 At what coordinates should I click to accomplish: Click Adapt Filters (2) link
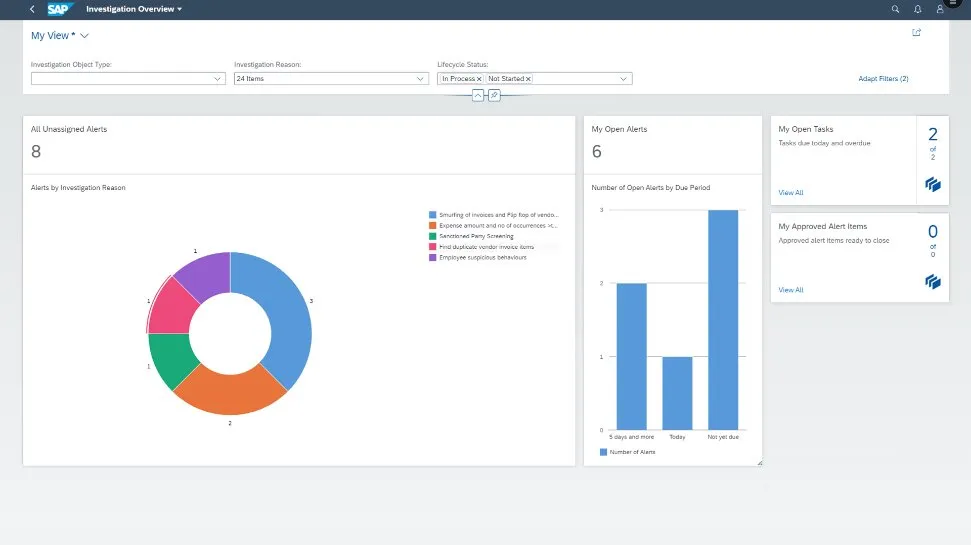[x=883, y=78]
